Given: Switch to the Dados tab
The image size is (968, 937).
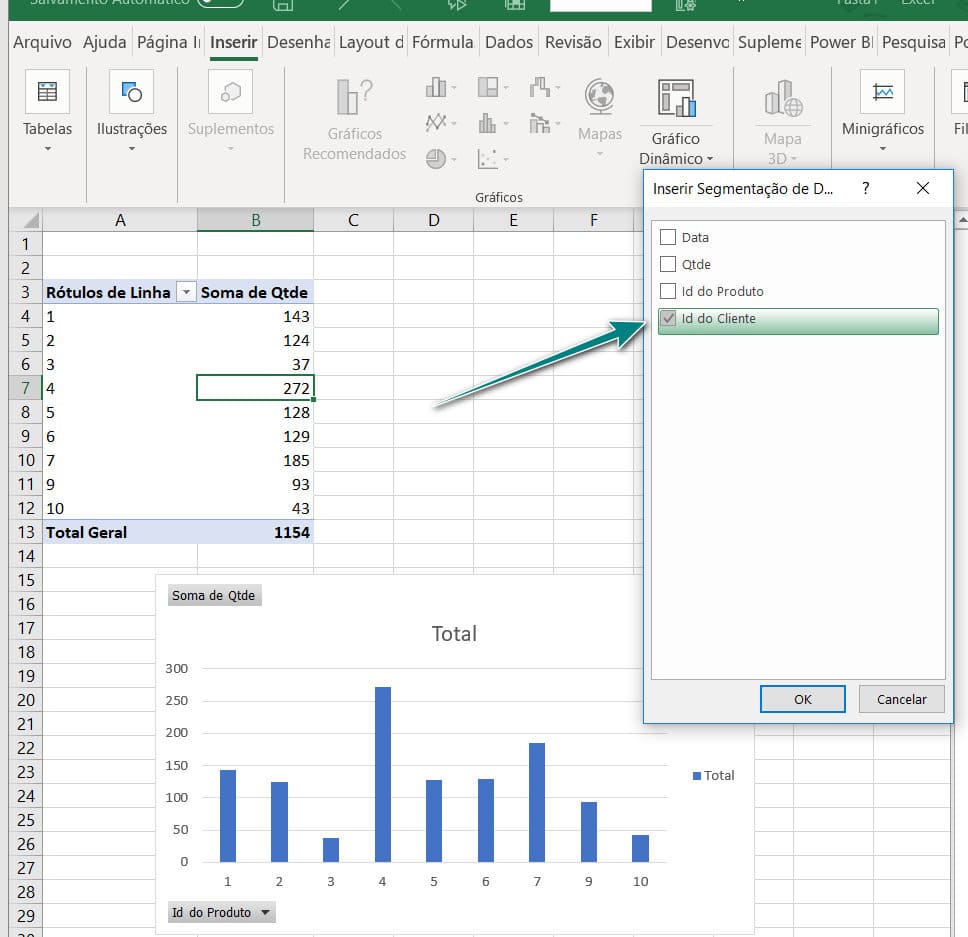Looking at the screenshot, I should (509, 42).
